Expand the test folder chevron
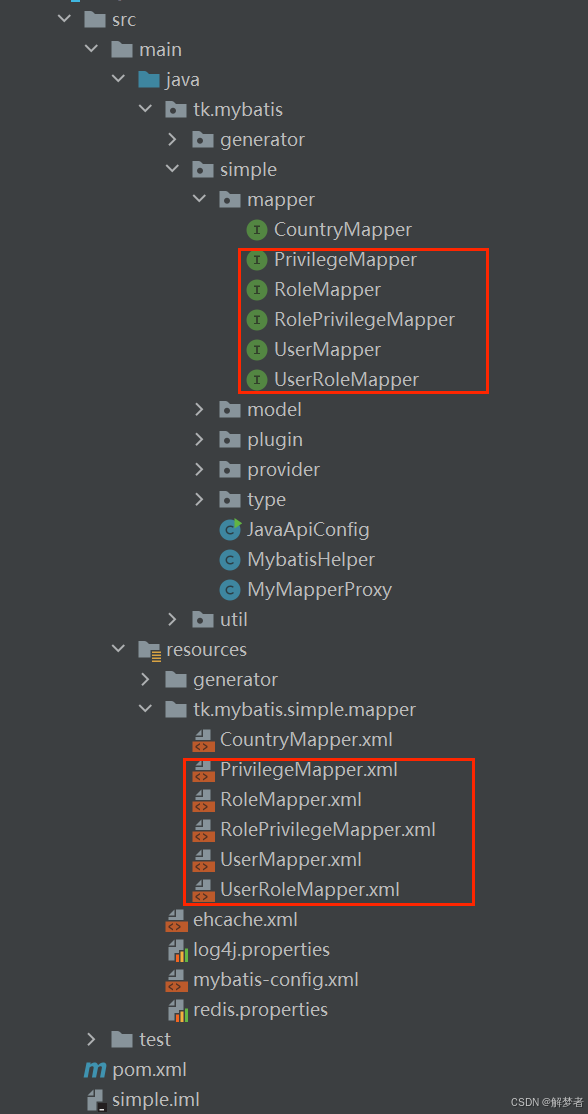 pos(92,1039)
